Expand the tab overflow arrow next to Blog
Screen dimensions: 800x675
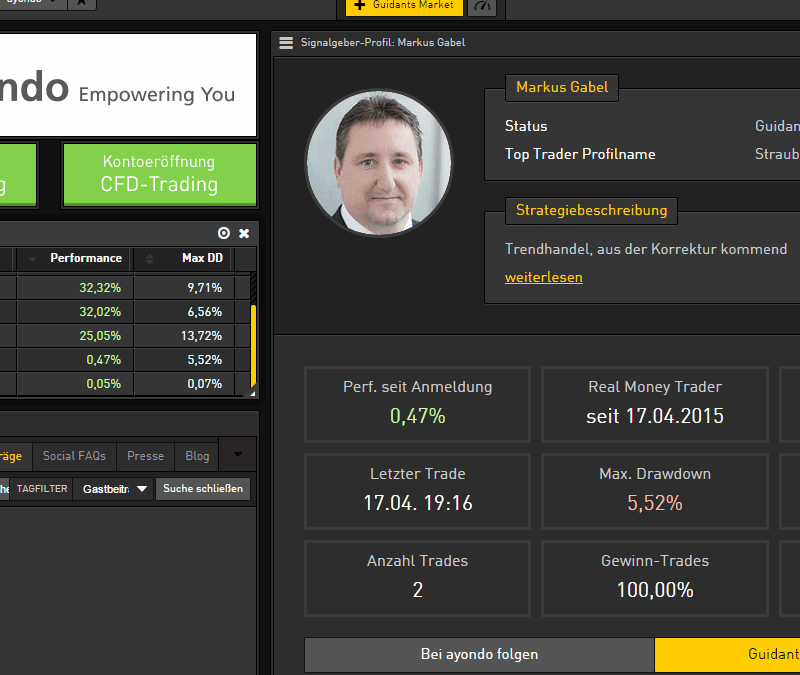point(237,455)
